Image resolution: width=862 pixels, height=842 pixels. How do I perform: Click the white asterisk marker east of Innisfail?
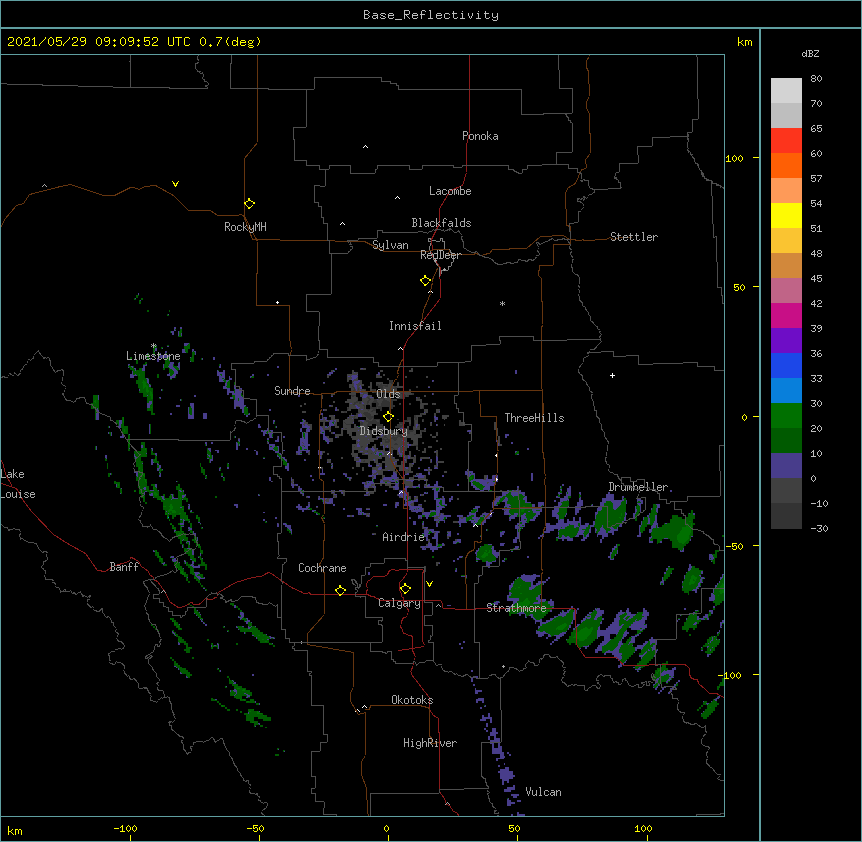pyautogui.click(x=502, y=303)
